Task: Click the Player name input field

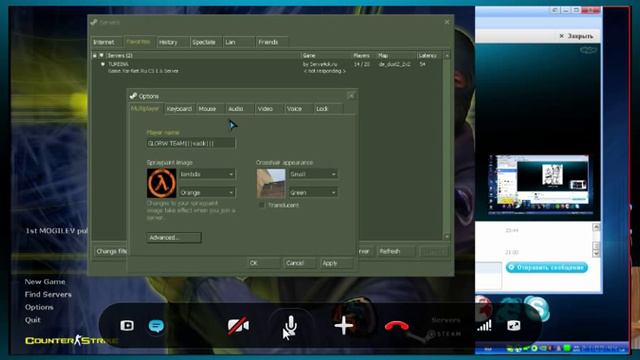Action: pyautogui.click(x=191, y=143)
